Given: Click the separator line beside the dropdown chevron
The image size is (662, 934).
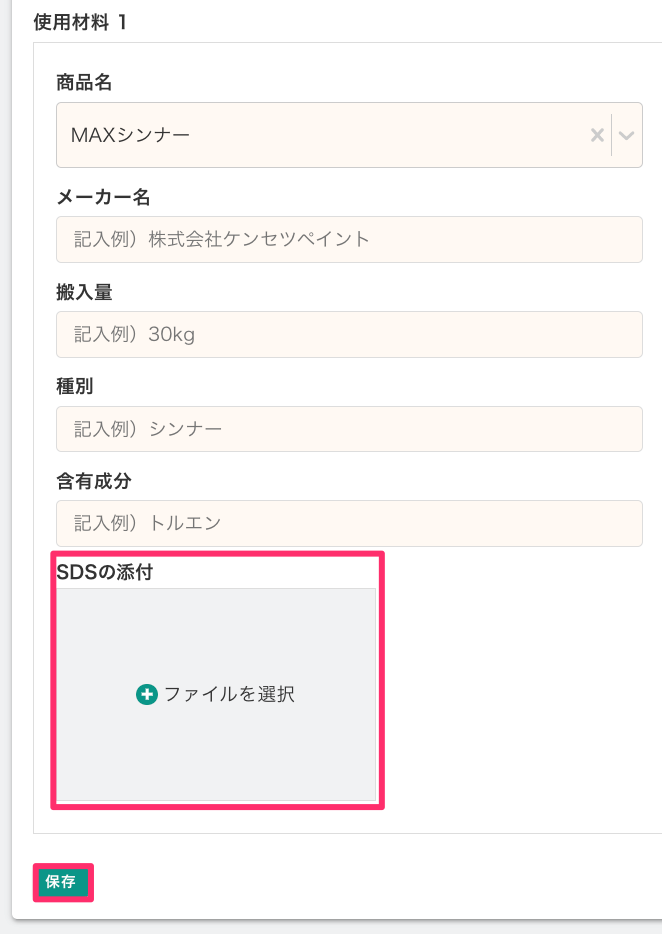Looking at the screenshot, I should click(611, 135).
